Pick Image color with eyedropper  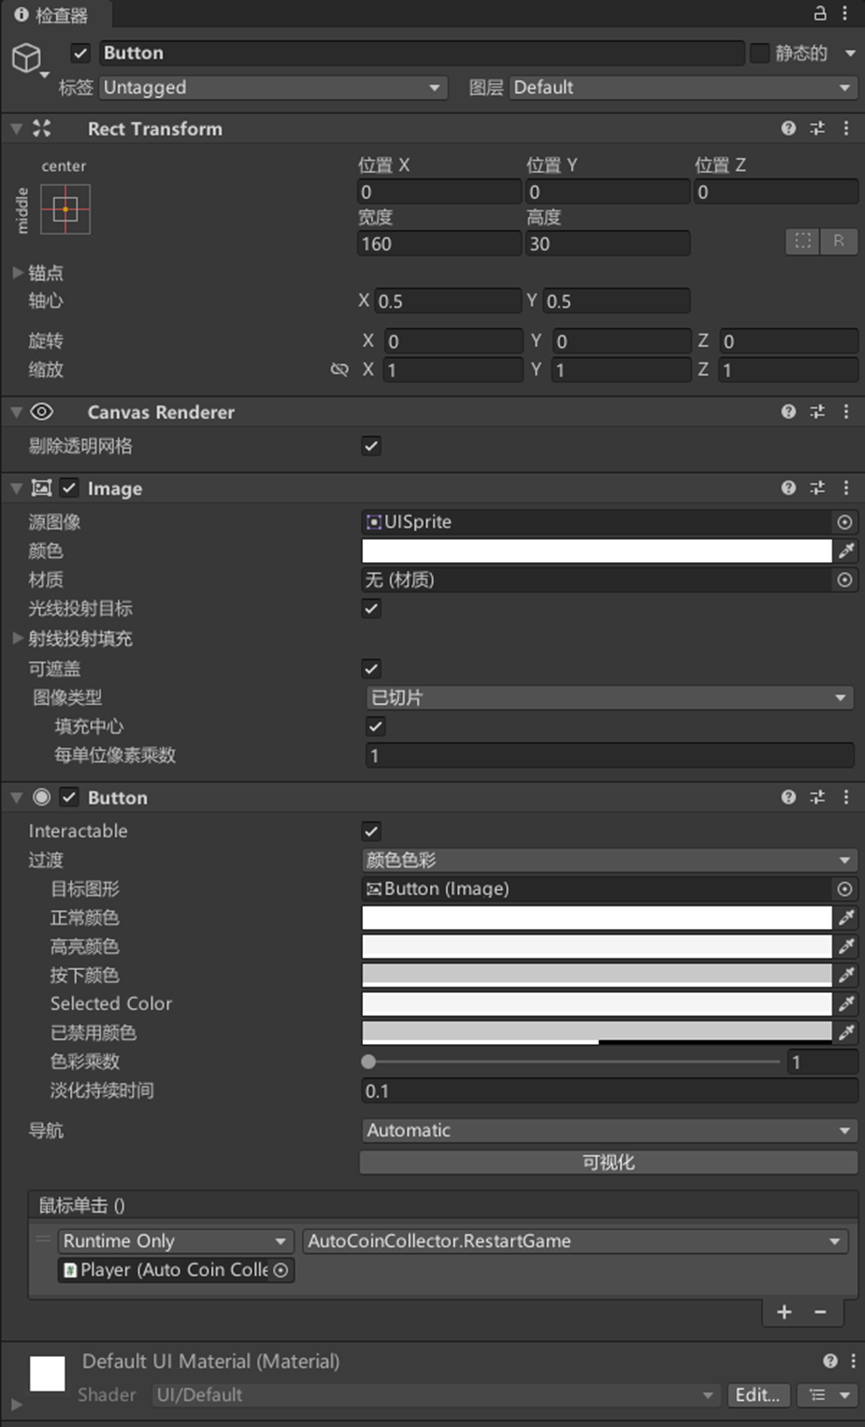click(x=846, y=550)
